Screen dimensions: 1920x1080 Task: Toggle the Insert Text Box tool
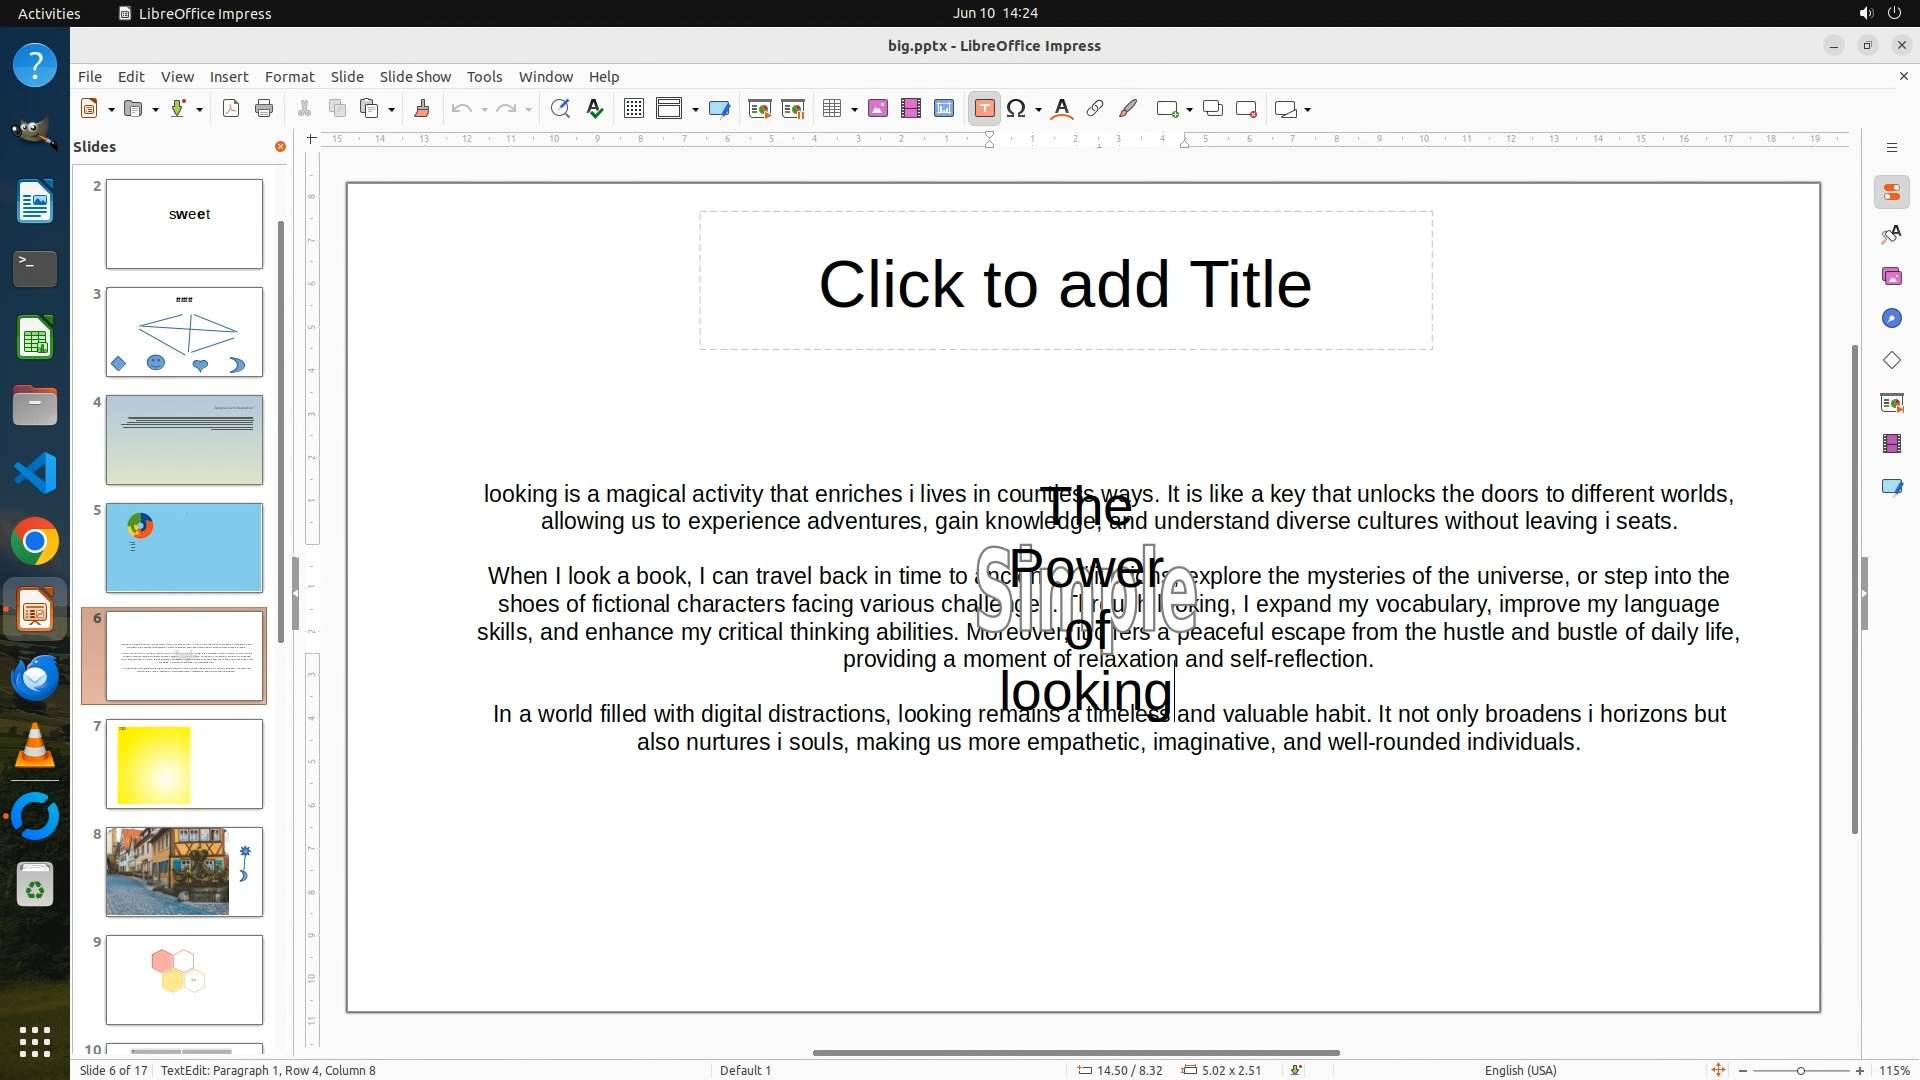[x=984, y=109]
